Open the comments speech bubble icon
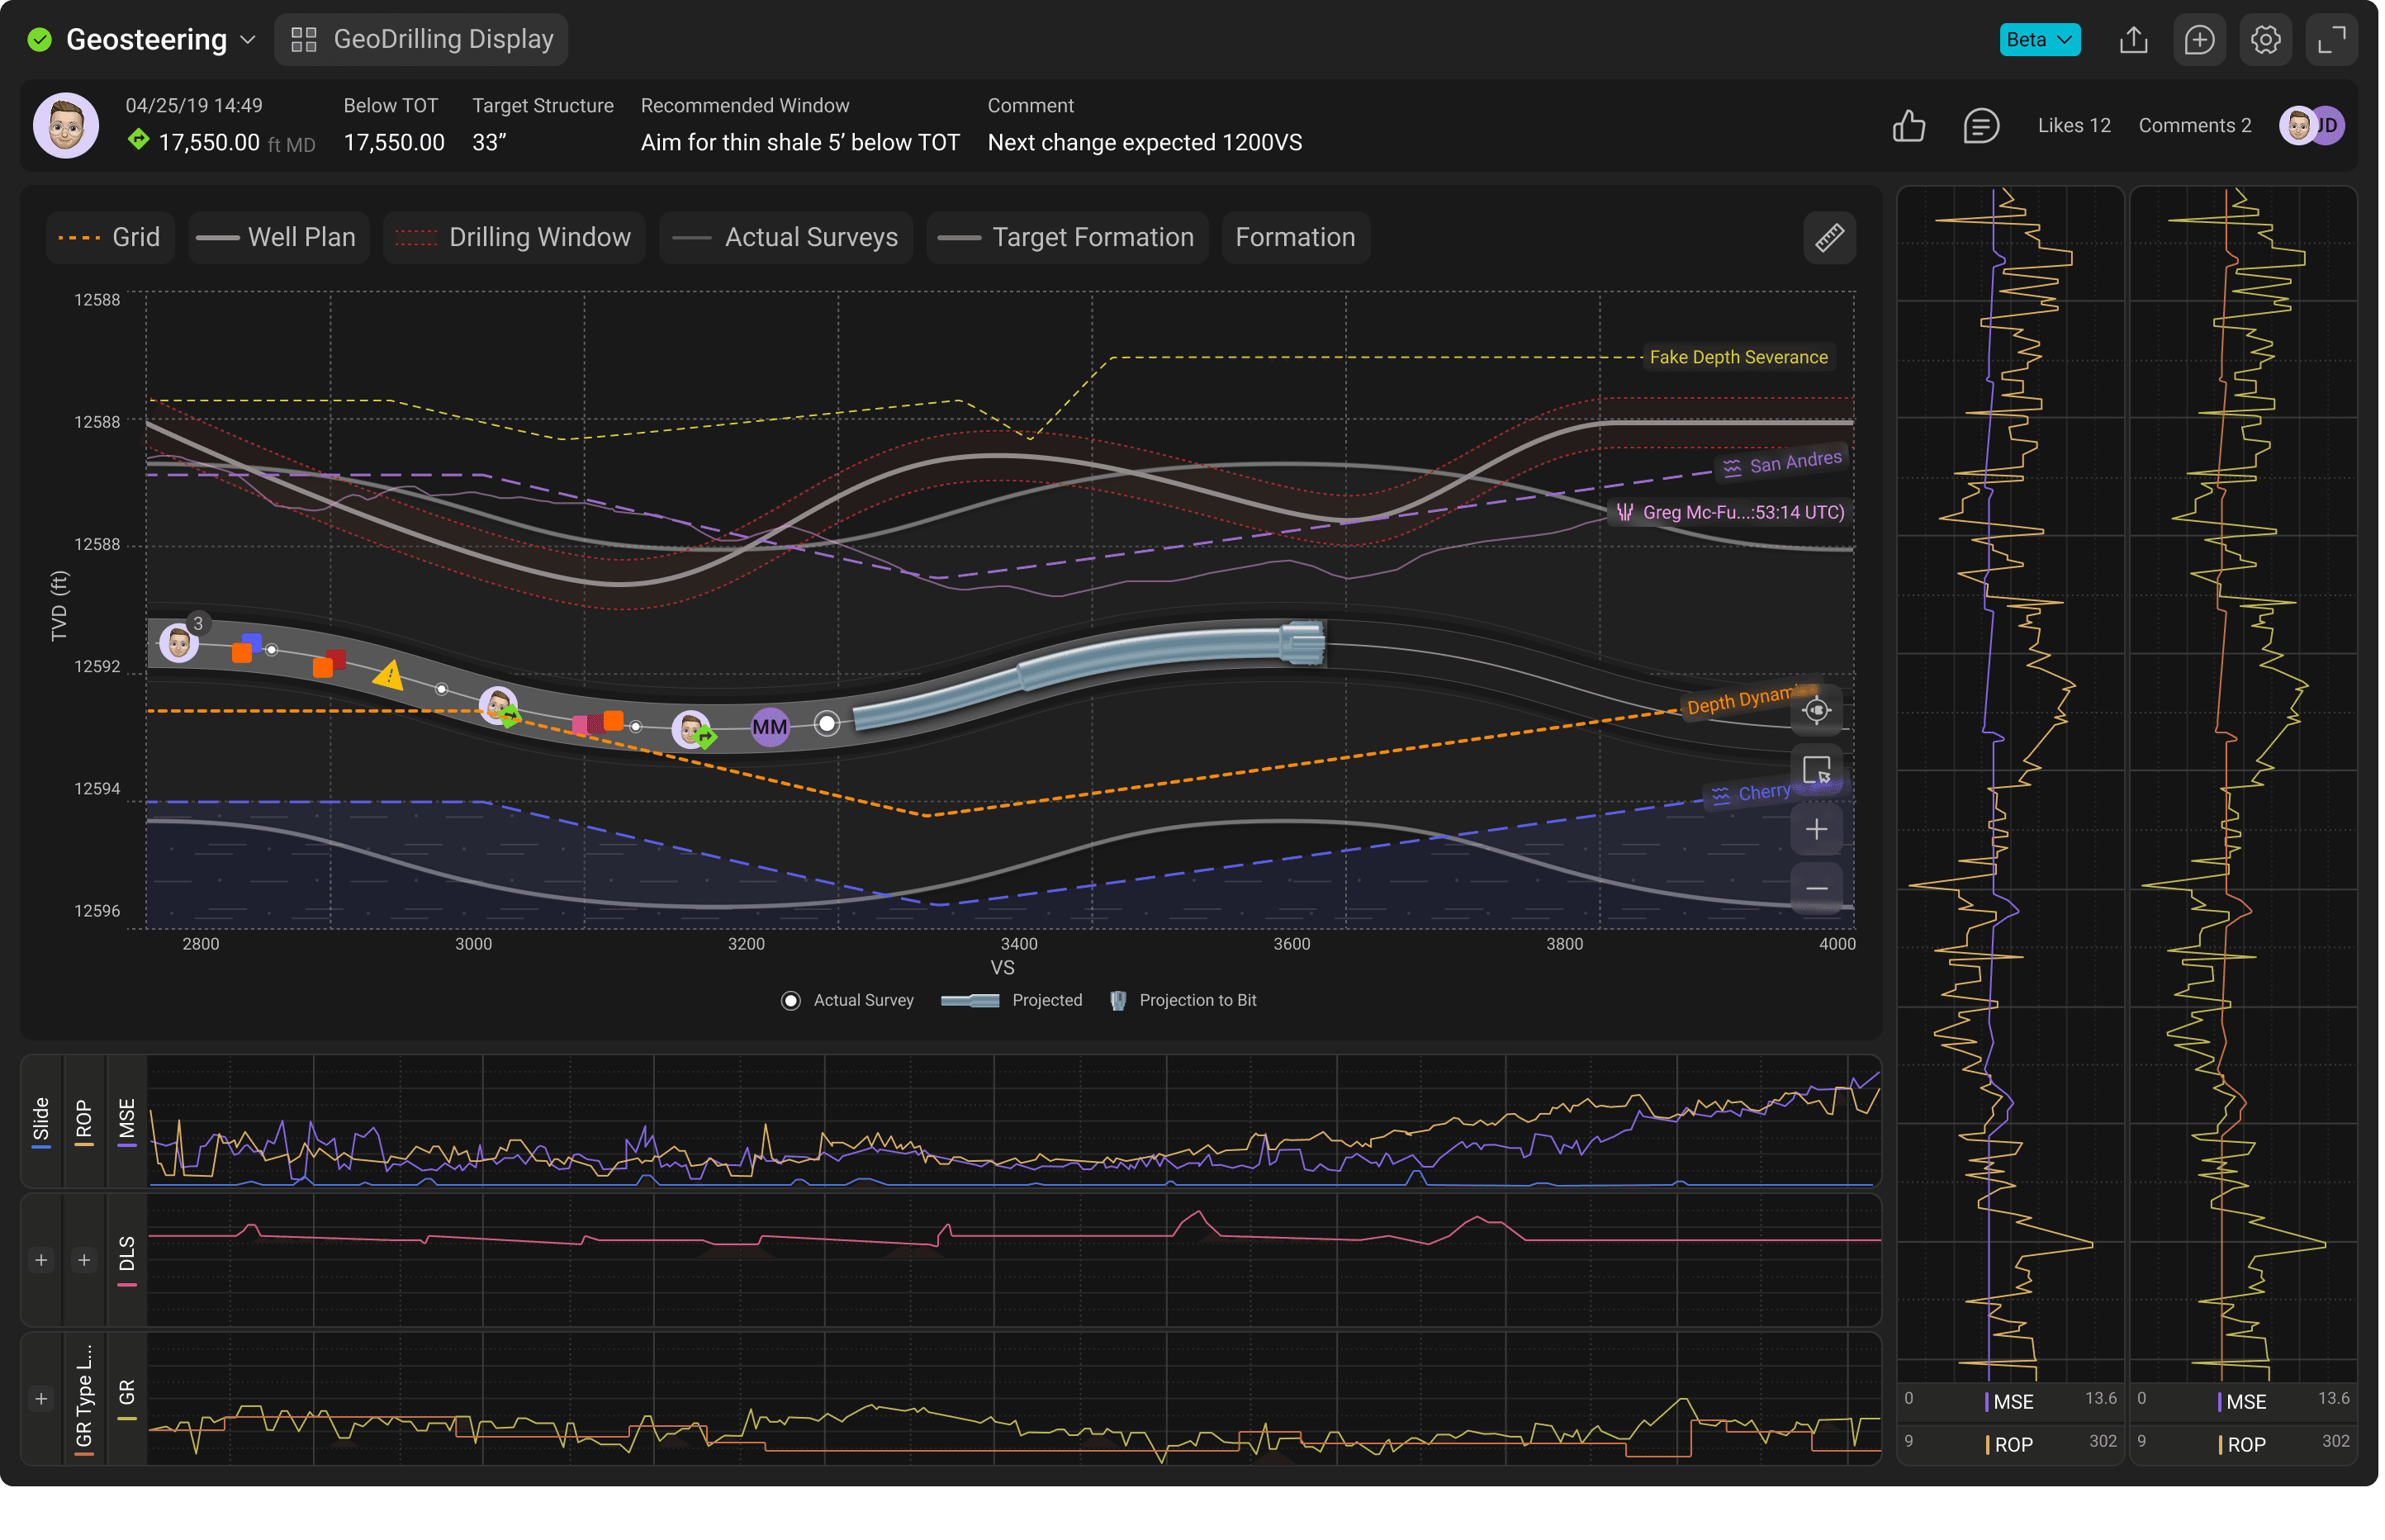 (x=1980, y=126)
